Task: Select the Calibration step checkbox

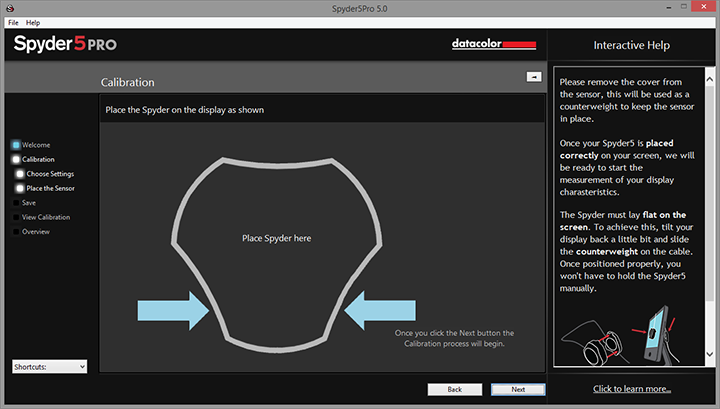Action: click(16, 159)
